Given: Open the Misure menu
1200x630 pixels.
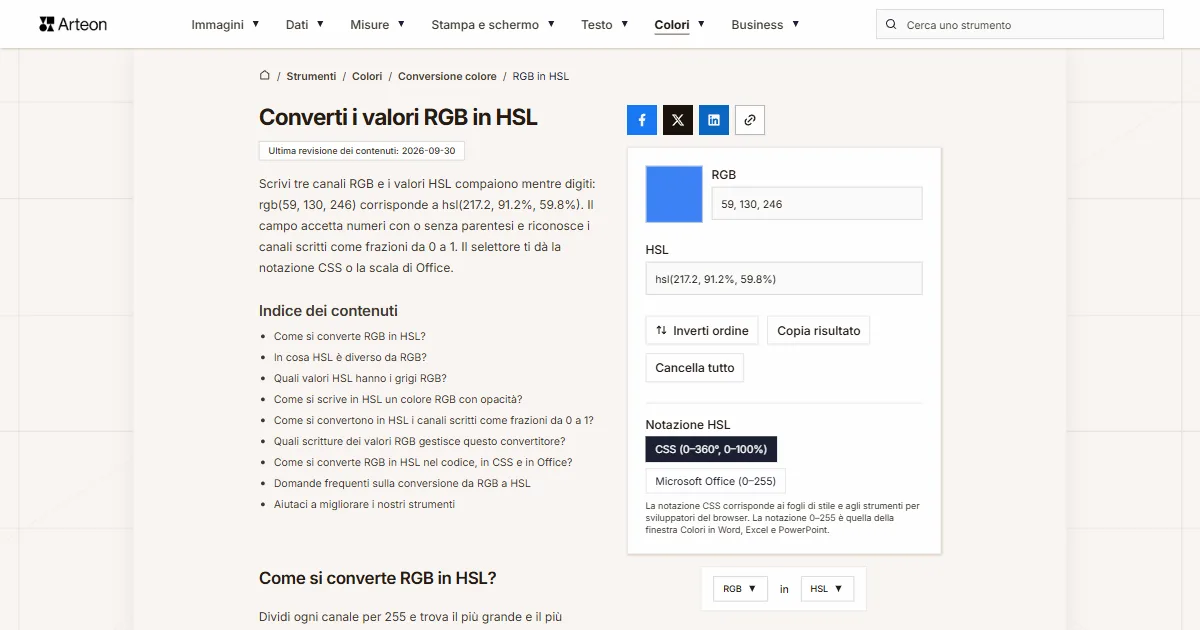Looking at the screenshot, I should pos(378,24).
